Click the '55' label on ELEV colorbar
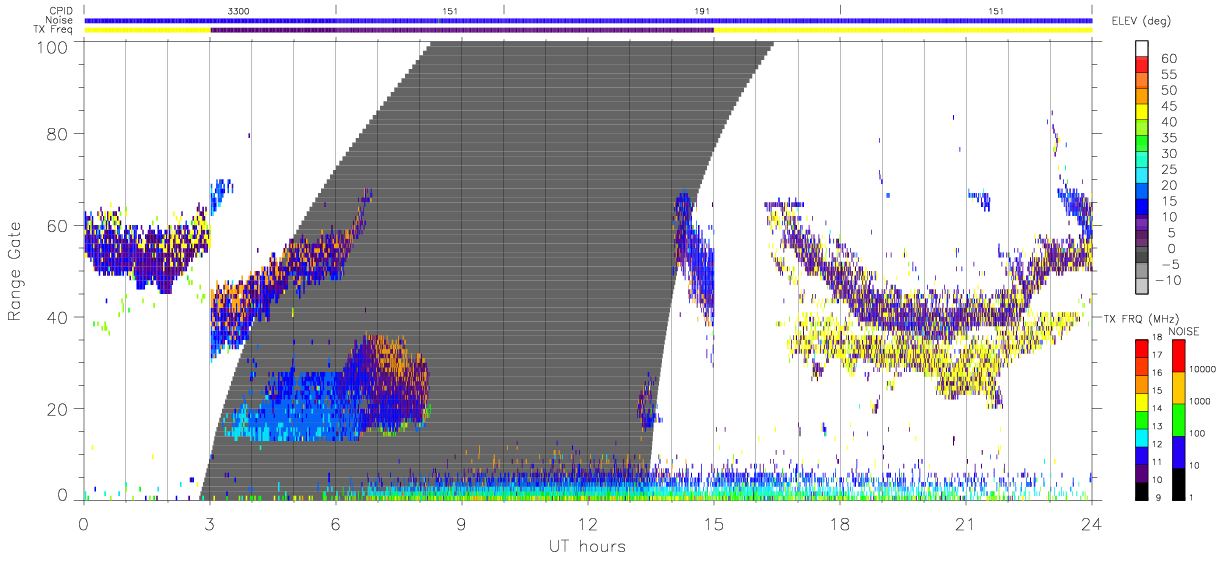 tap(1168, 75)
